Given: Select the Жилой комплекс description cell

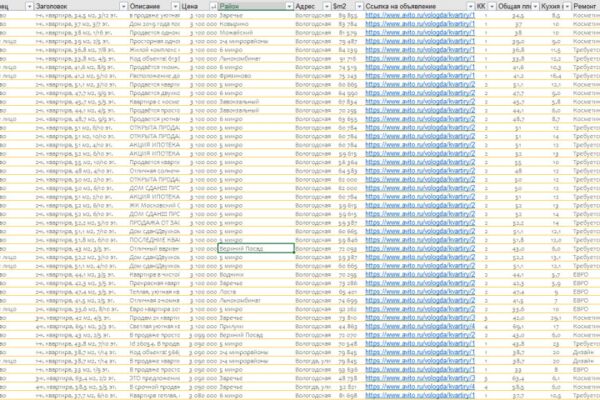Looking at the screenshot, I should [154, 50].
